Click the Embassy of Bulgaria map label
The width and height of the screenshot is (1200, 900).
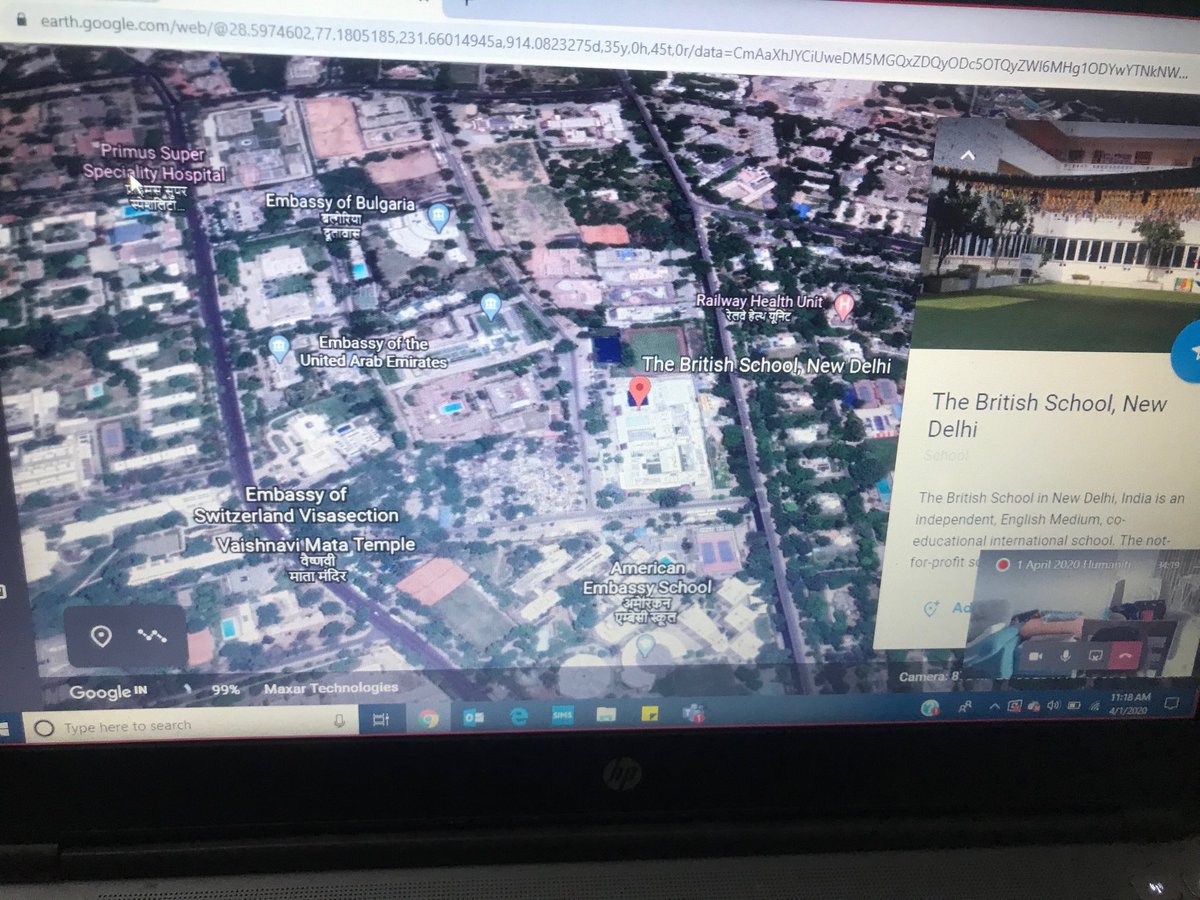pyautogui.click(x=339, y=202)
